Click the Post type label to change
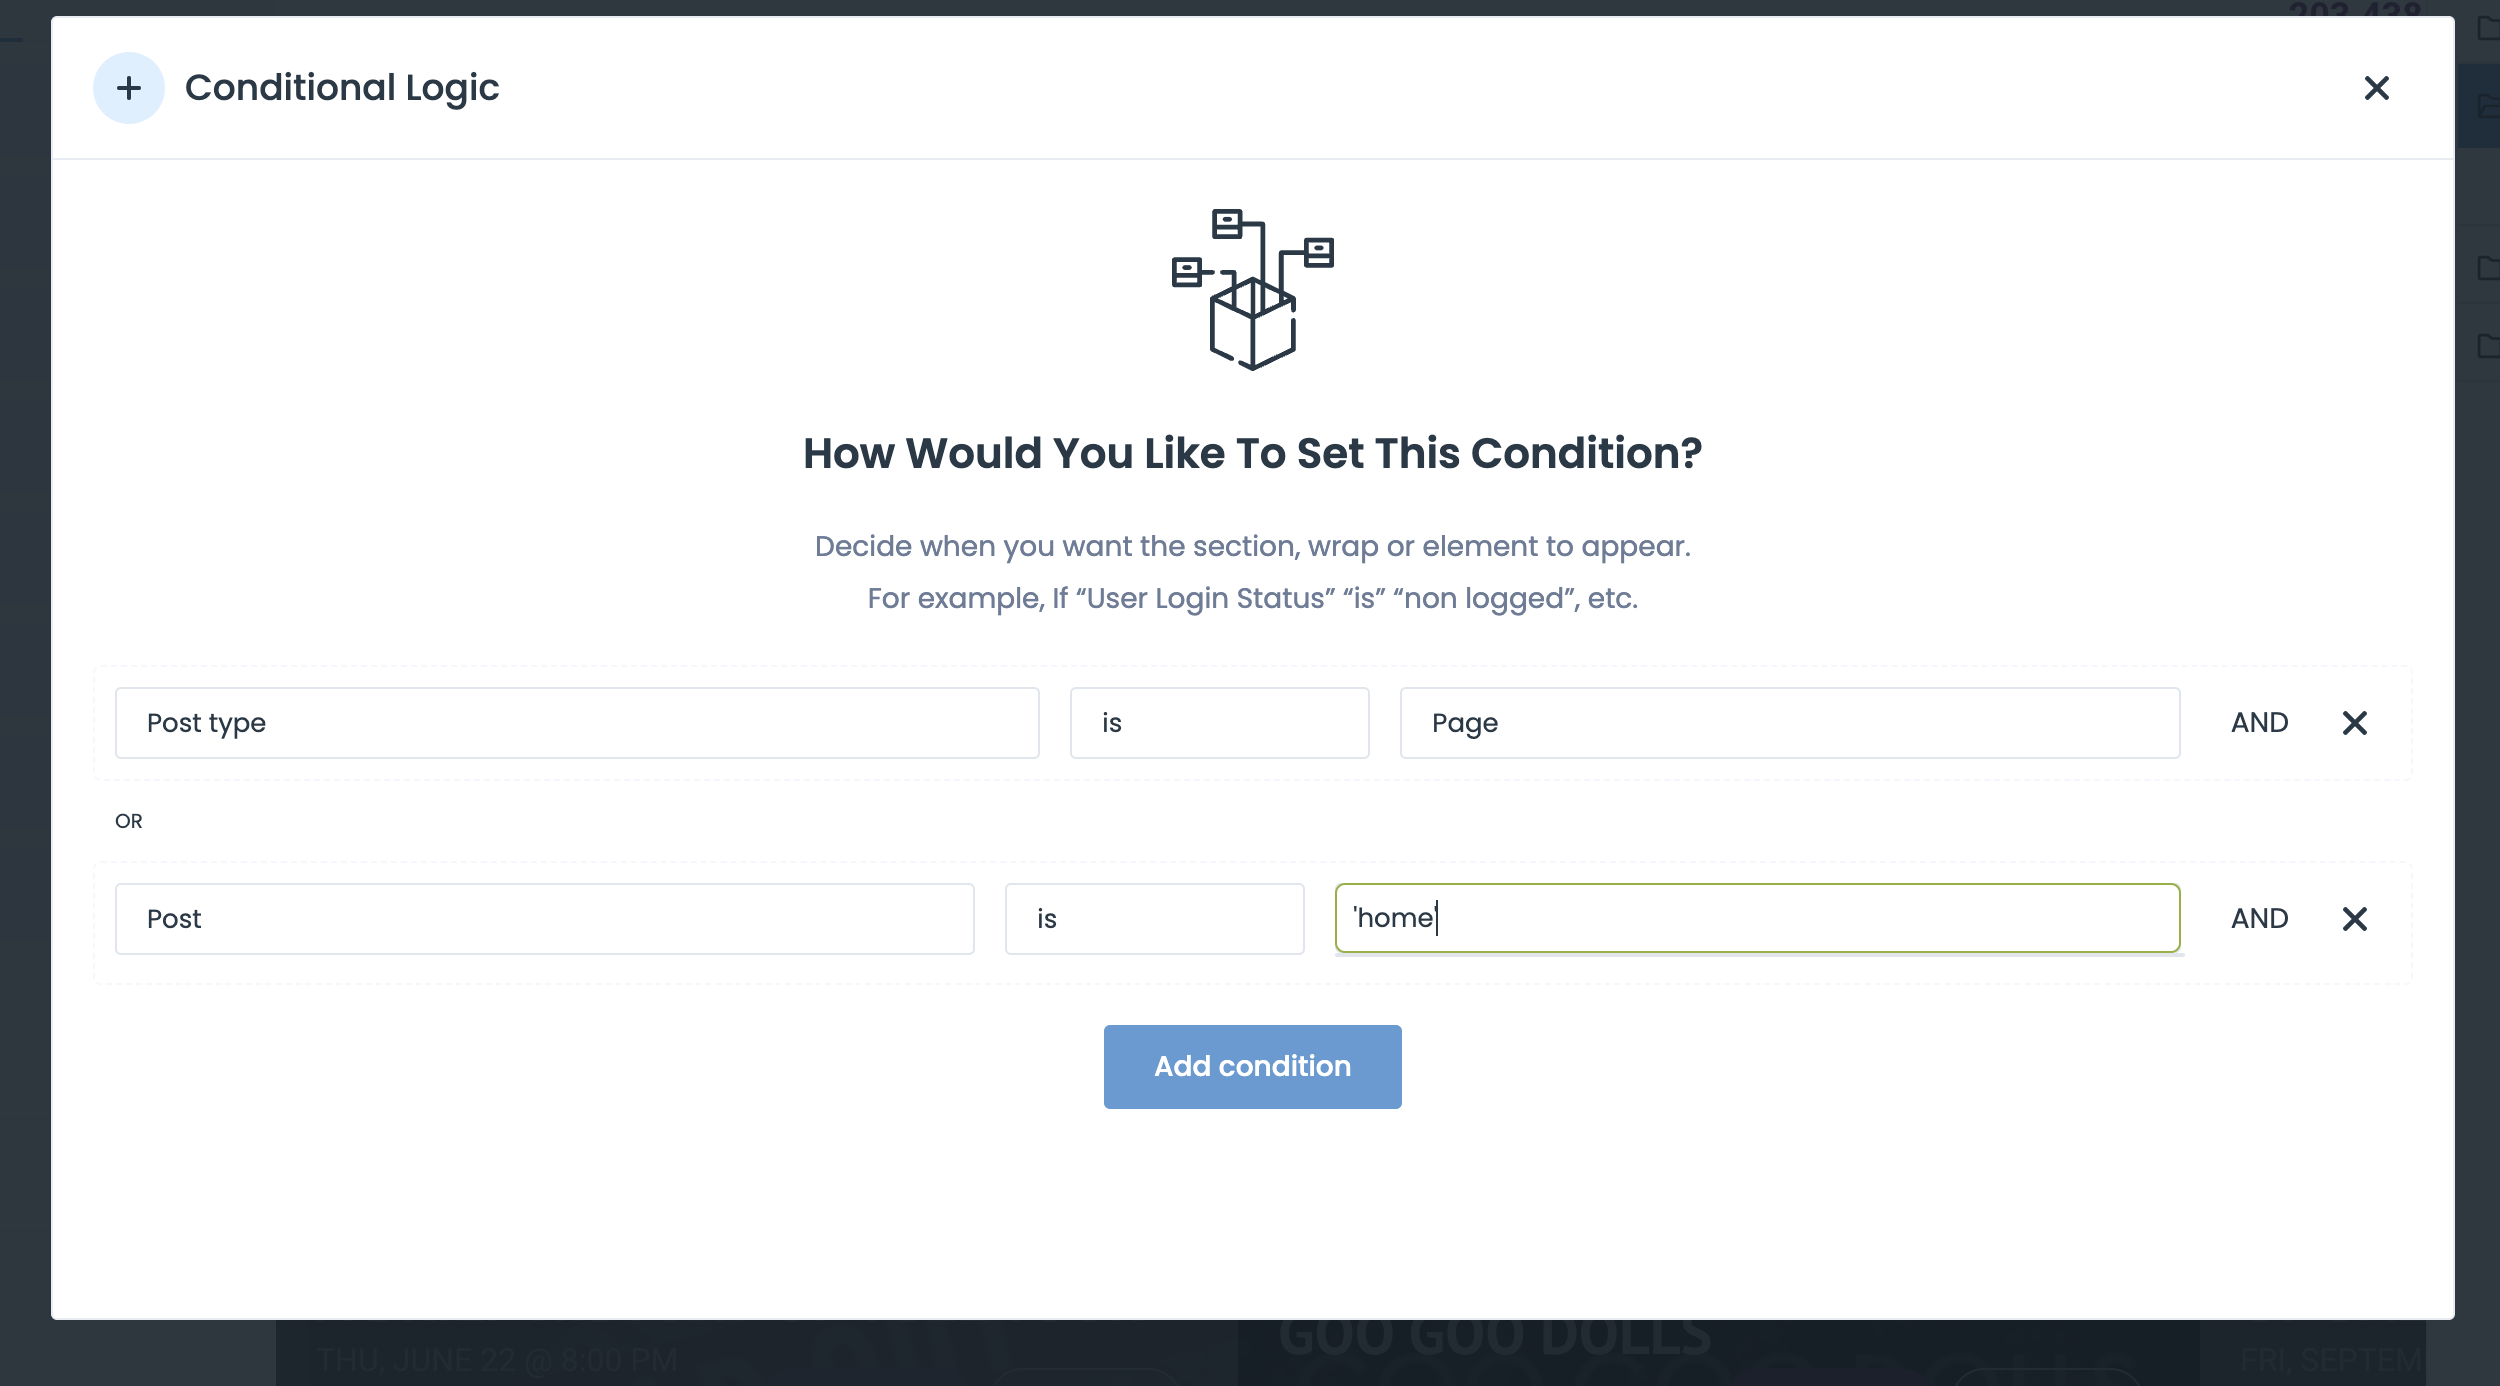Screen dimensions: 2500x1386 [x=577, y=722]
